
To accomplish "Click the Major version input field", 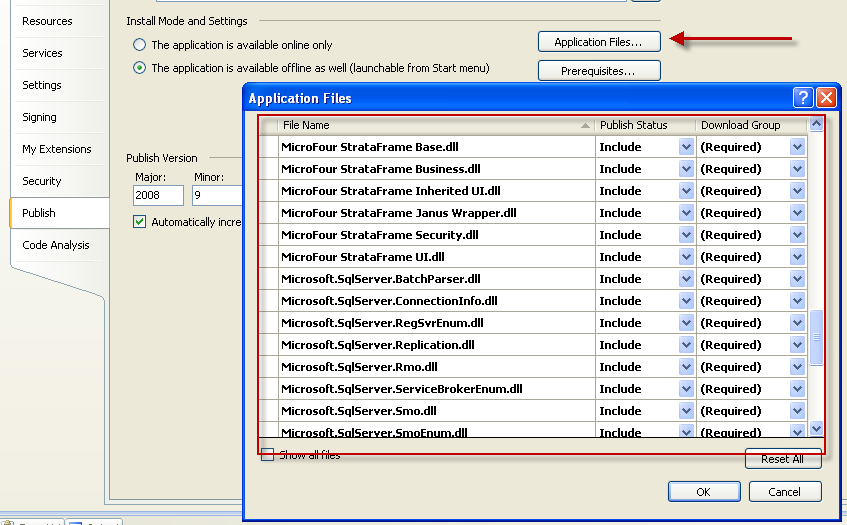I will 158,196.
